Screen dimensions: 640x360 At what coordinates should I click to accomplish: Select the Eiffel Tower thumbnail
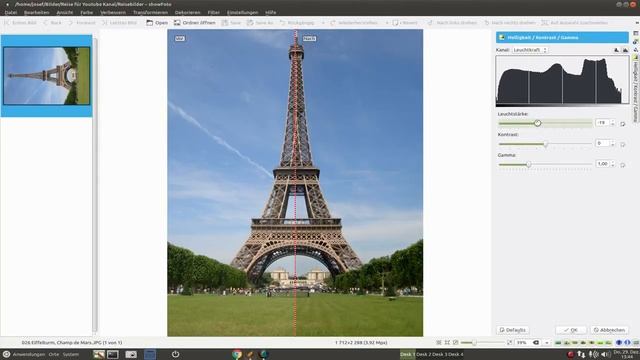coord(47,76)
